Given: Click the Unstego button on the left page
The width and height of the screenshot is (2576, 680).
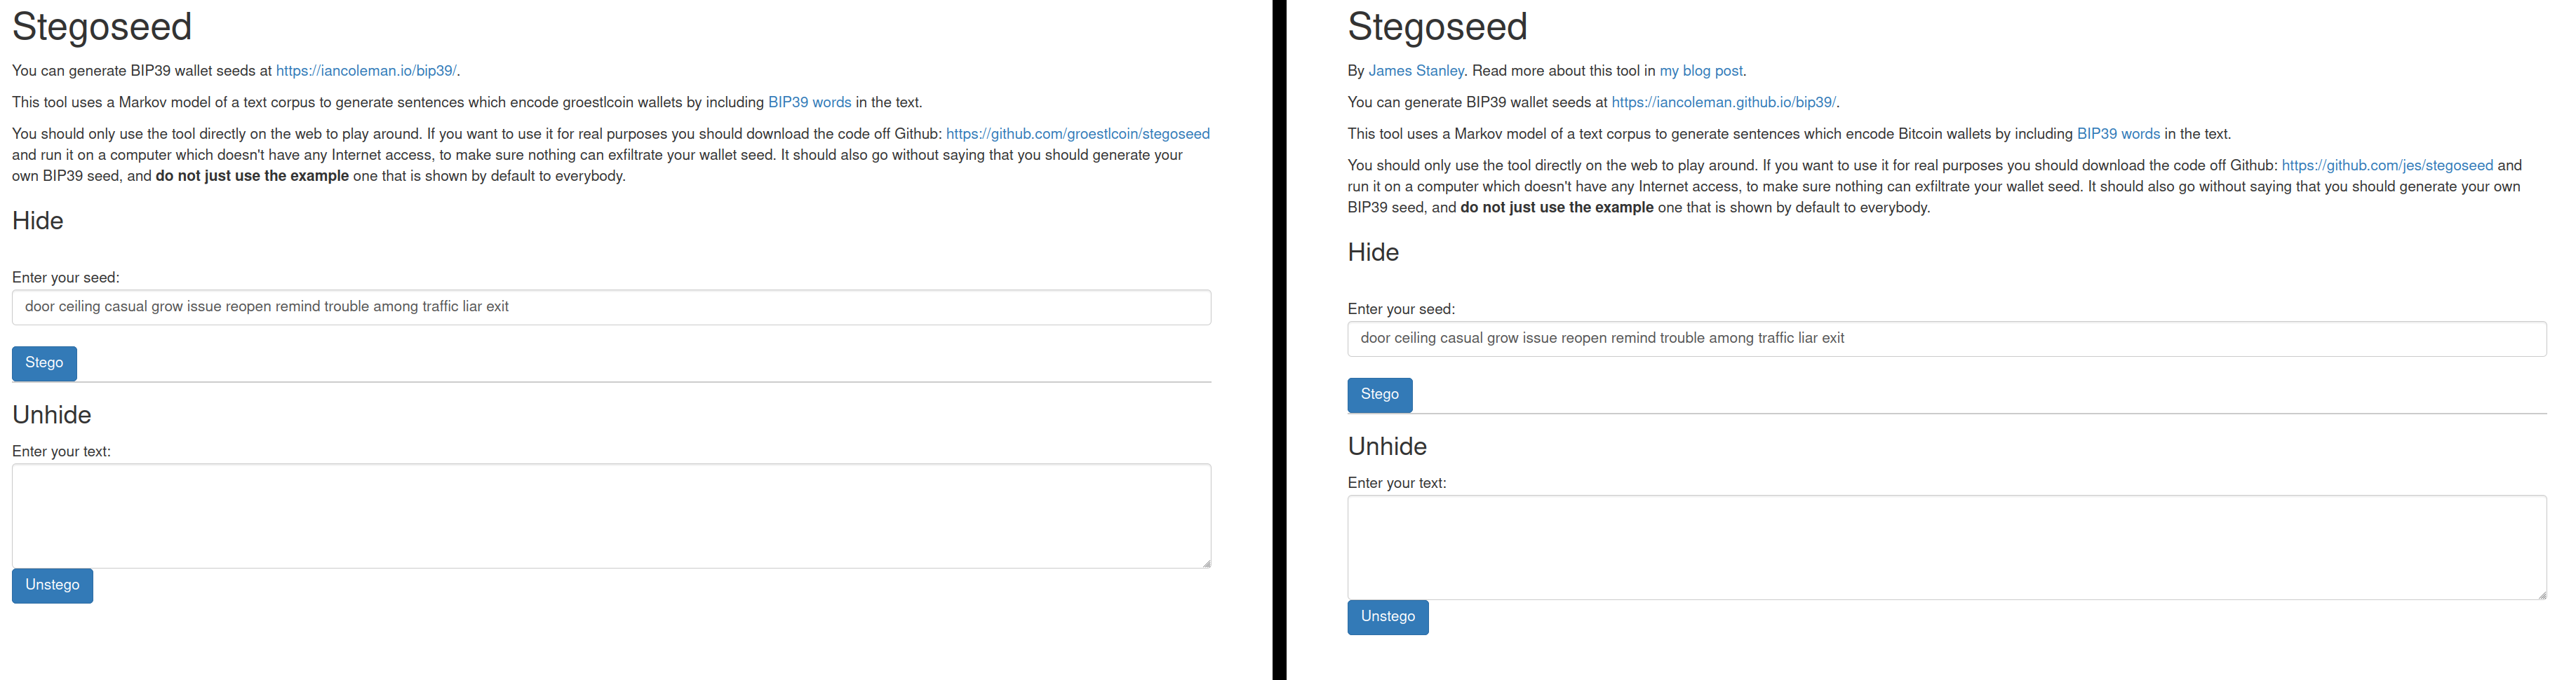Looking at the screenshot, I should tap(52, 585).
